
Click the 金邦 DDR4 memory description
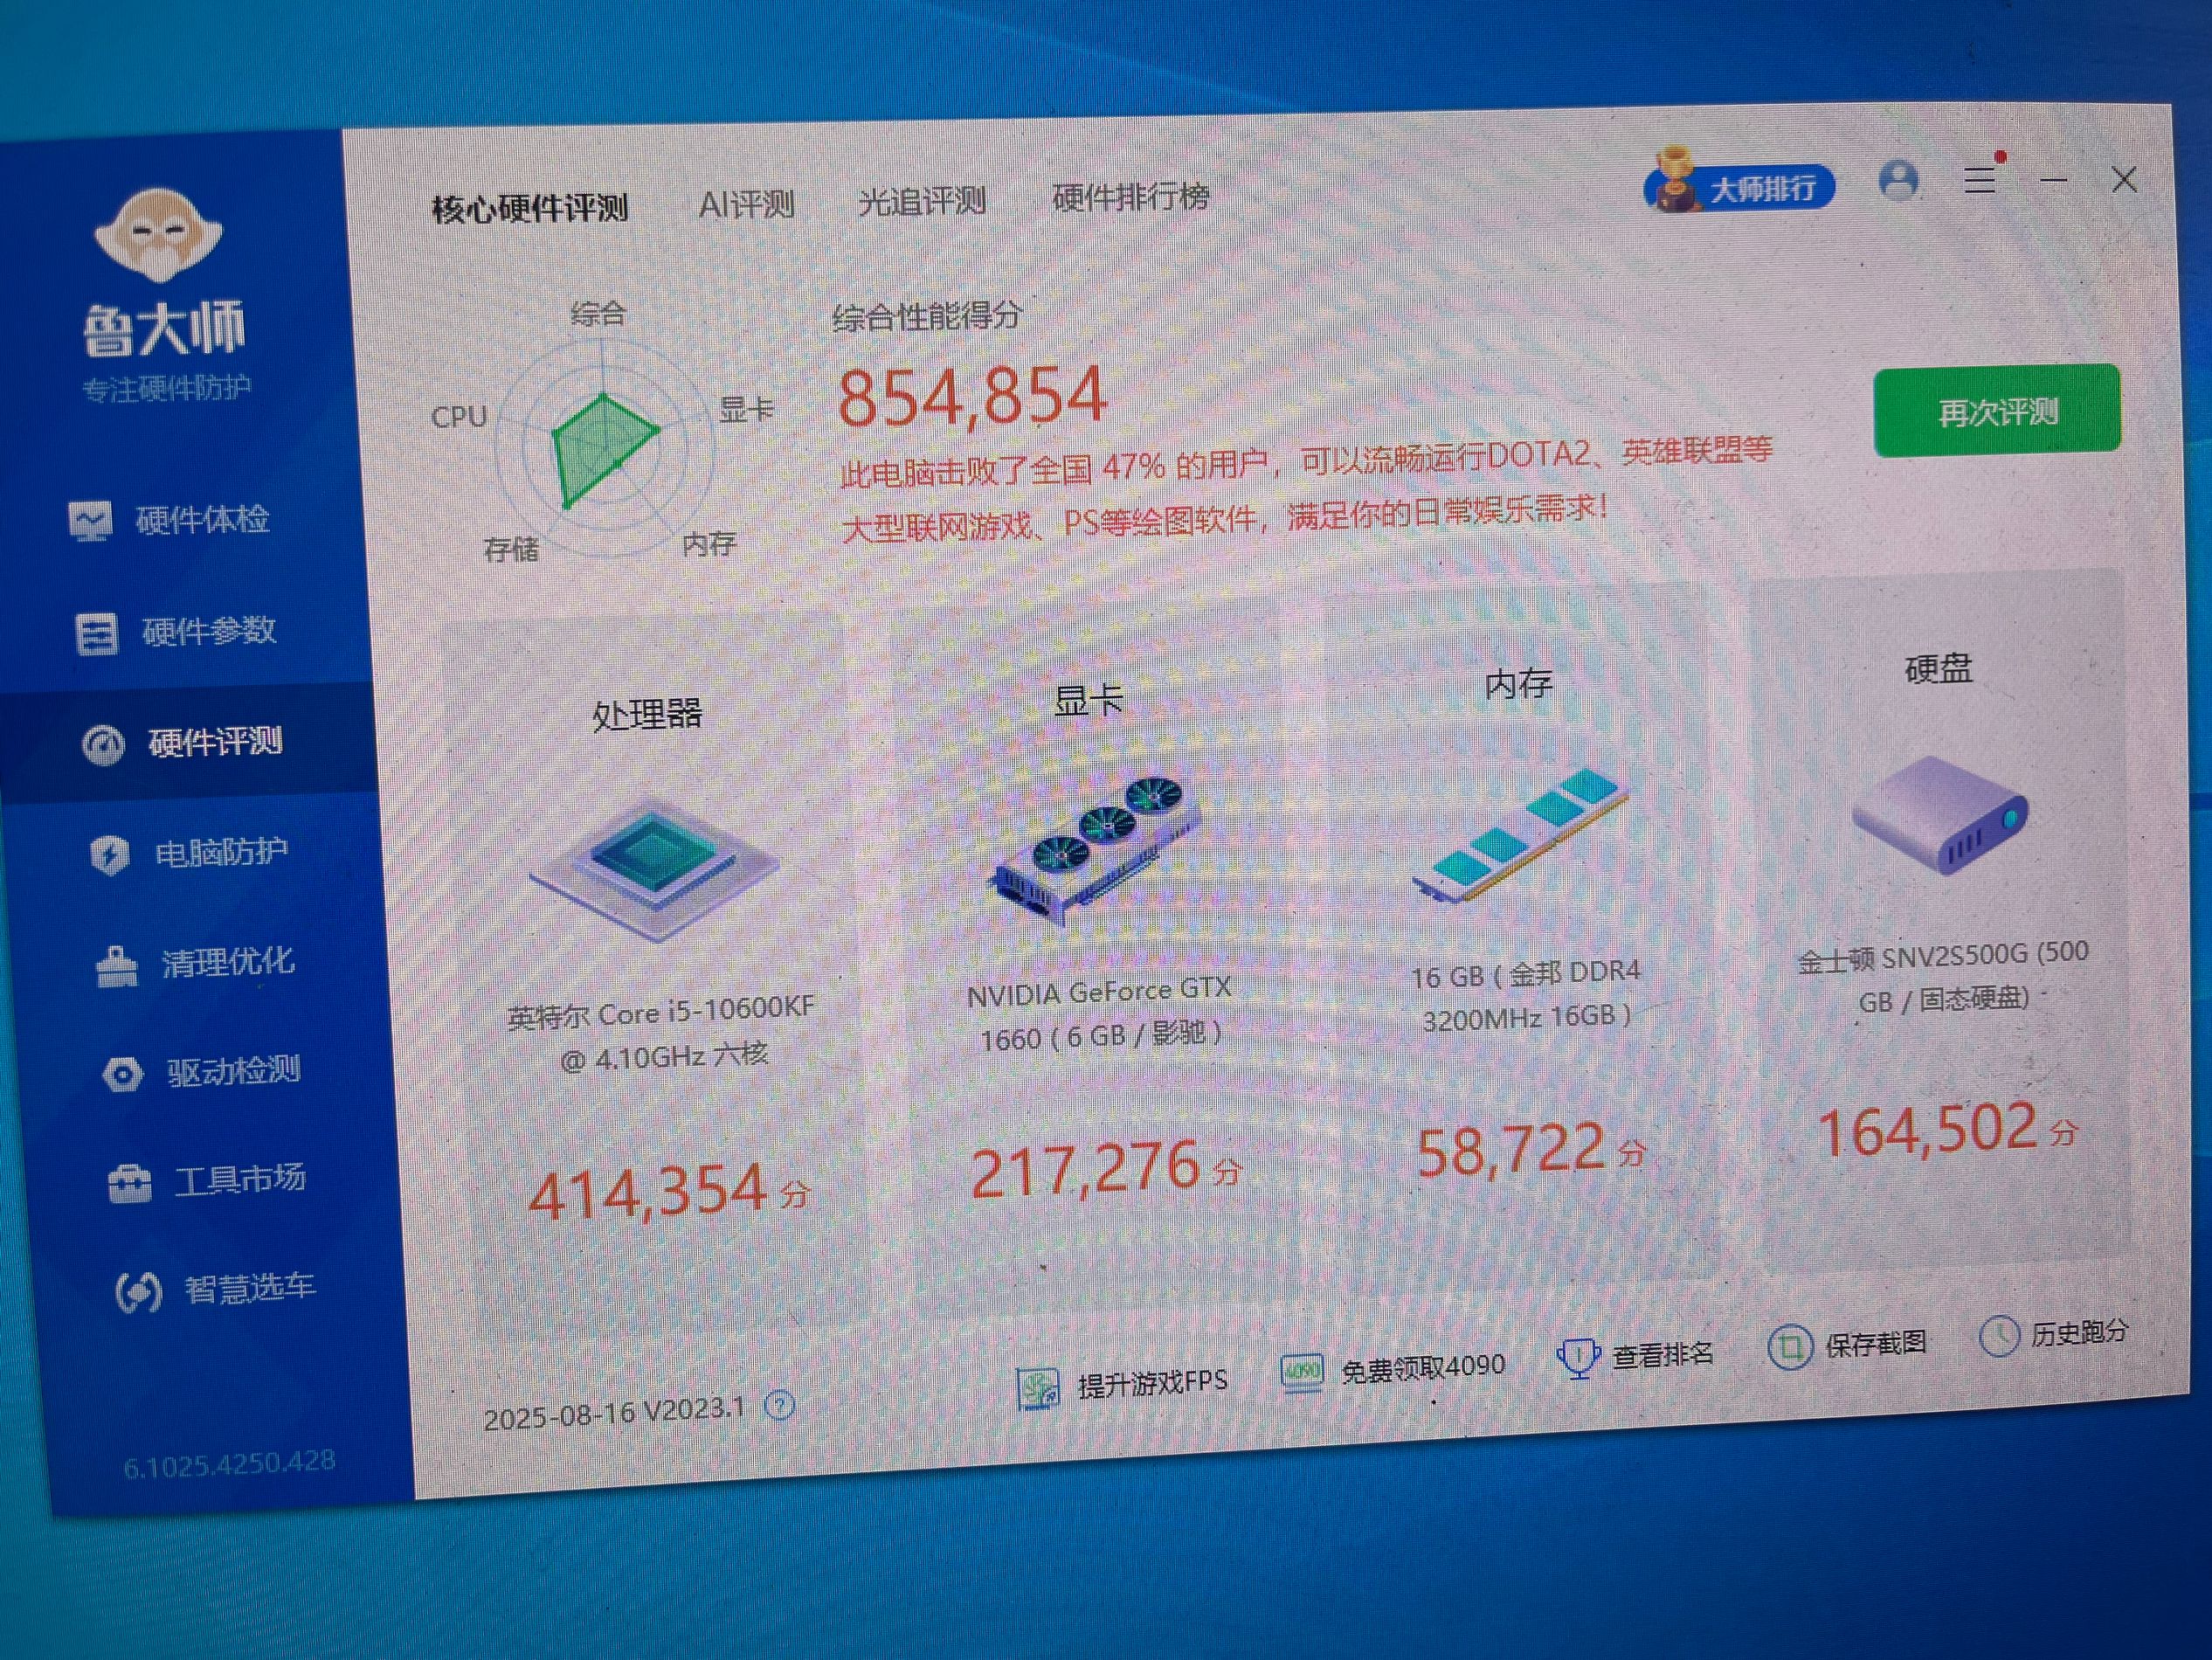coord(1526,995)
